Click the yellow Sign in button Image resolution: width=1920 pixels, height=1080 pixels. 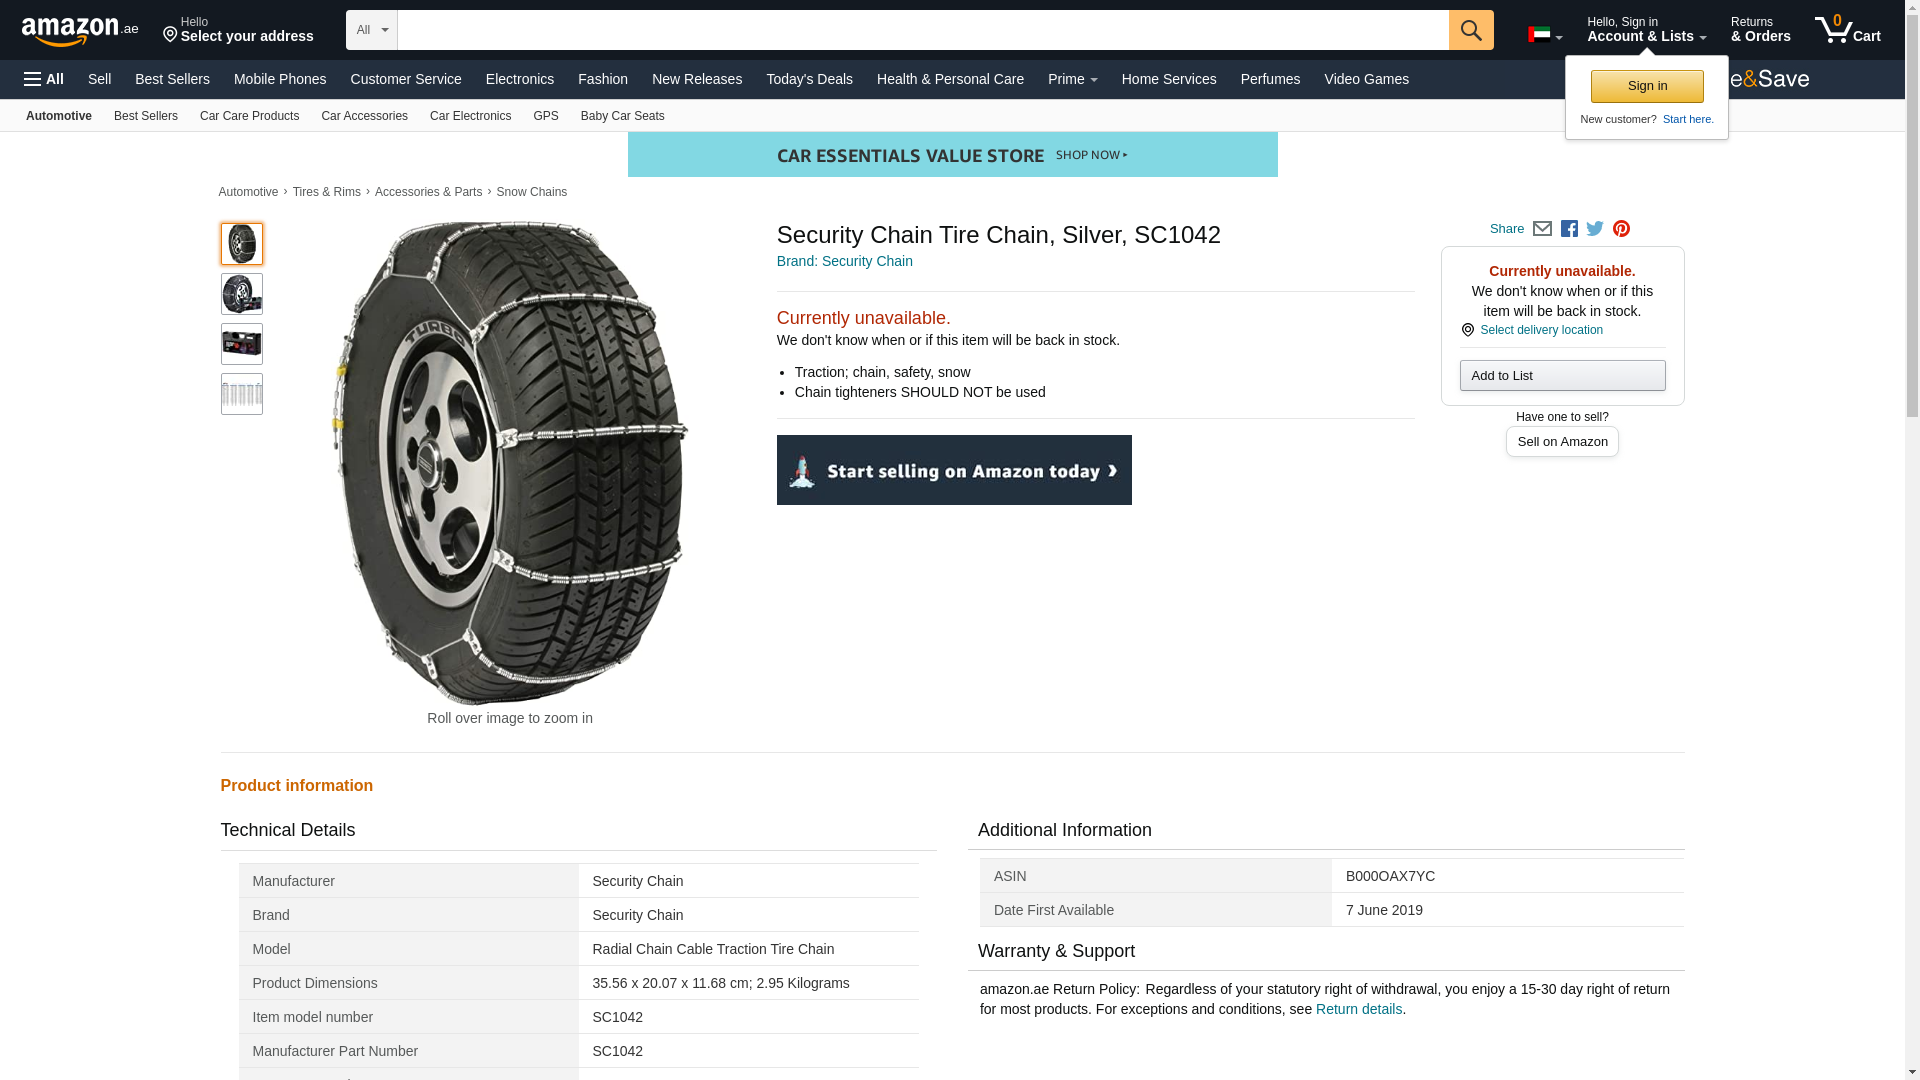1647,86
